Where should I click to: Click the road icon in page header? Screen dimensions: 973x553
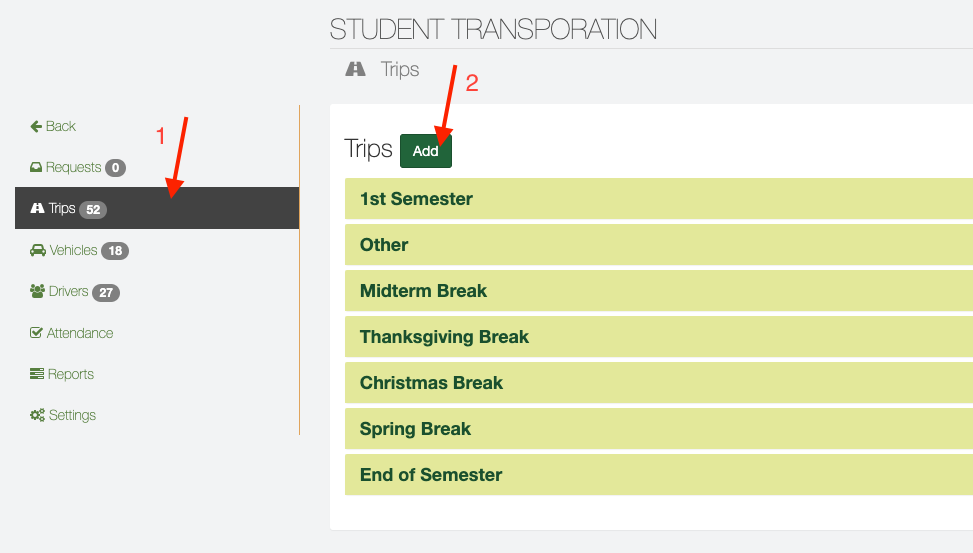355,69
